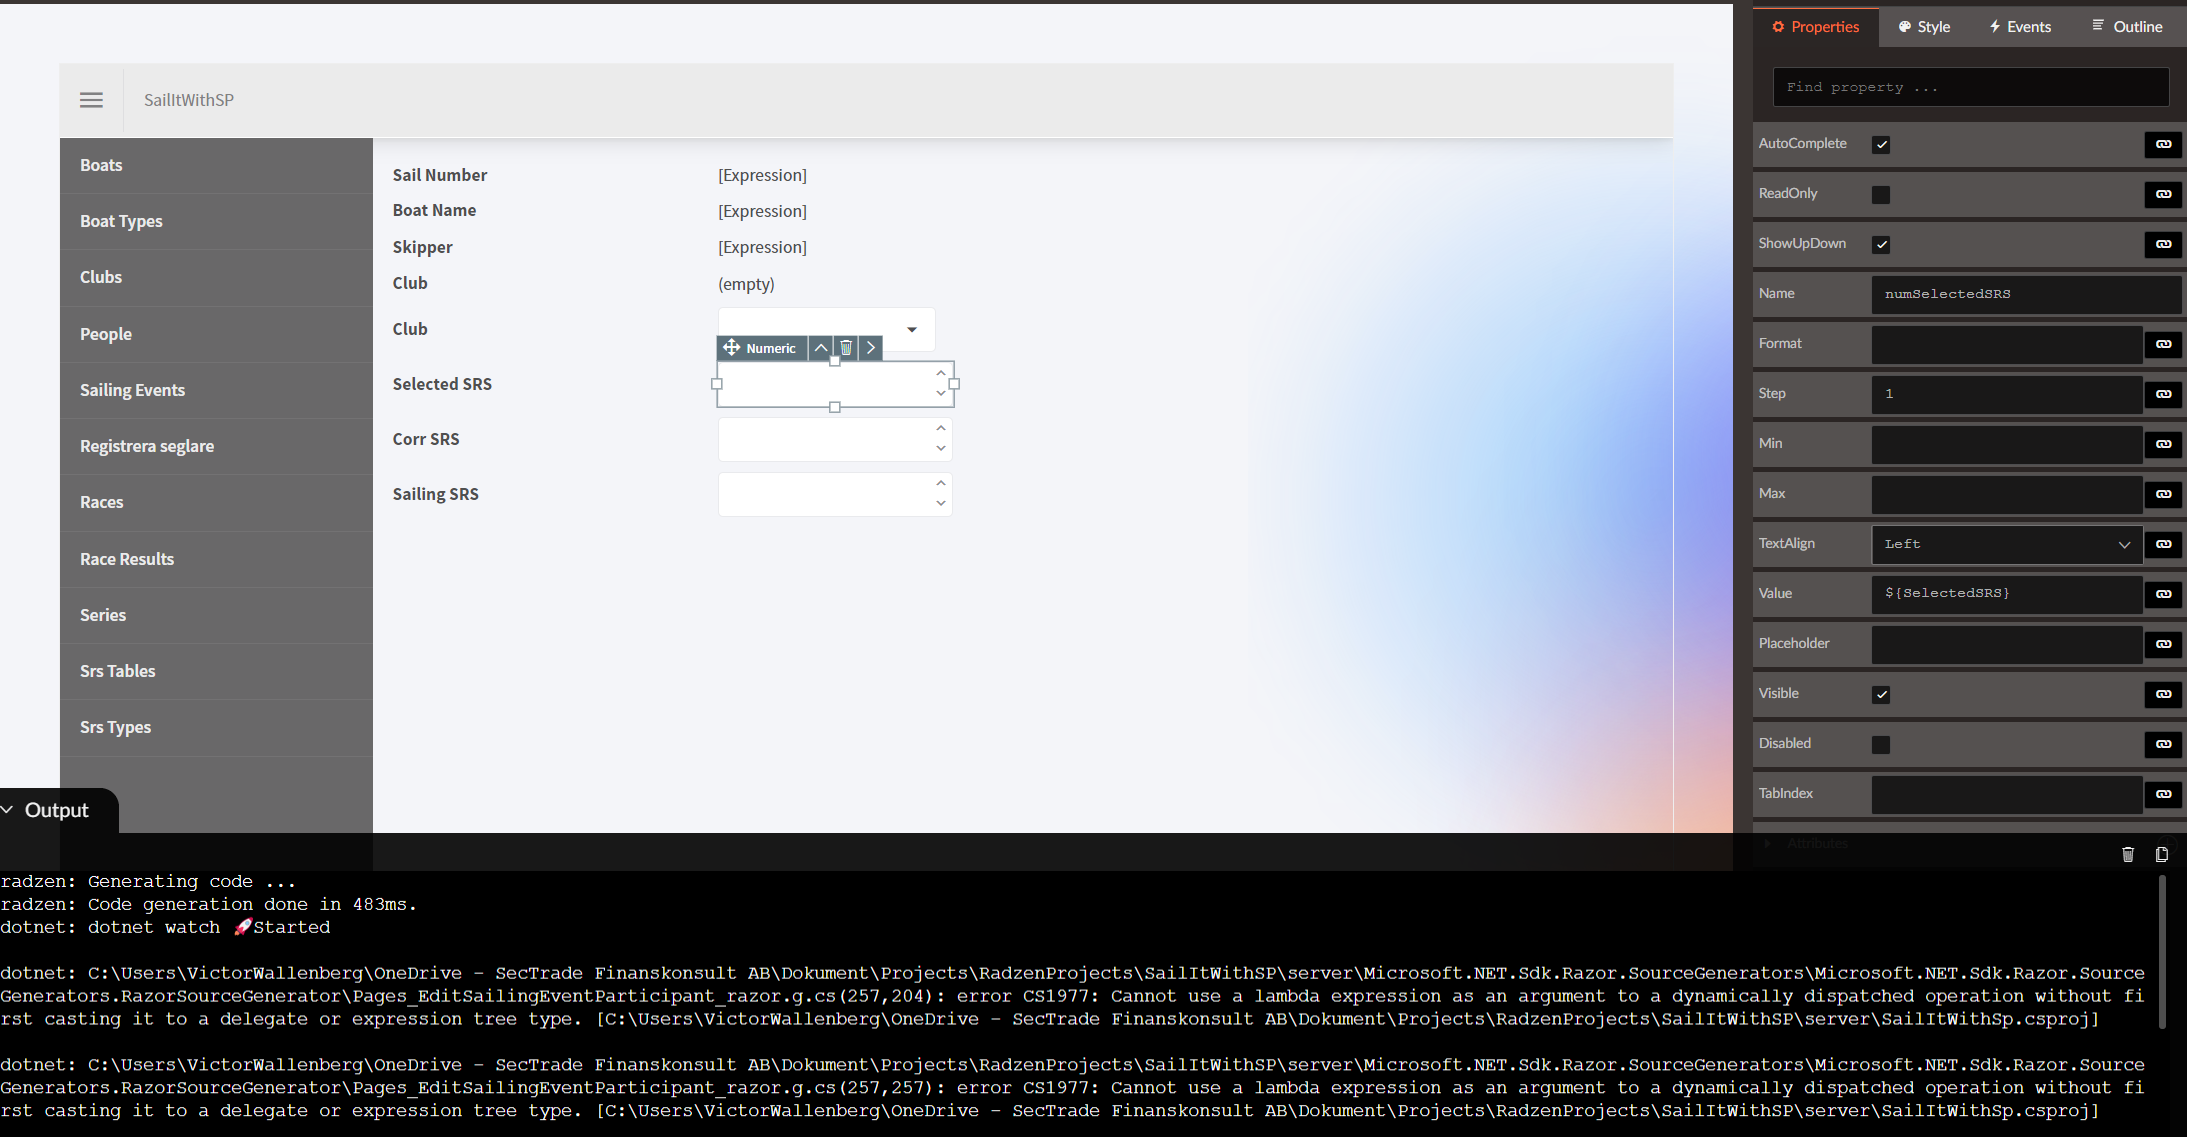Select parent element via up-arrow on Numeric toolbar
This screenshot has height=1137, width=2187.
click(x=819, y=347)
